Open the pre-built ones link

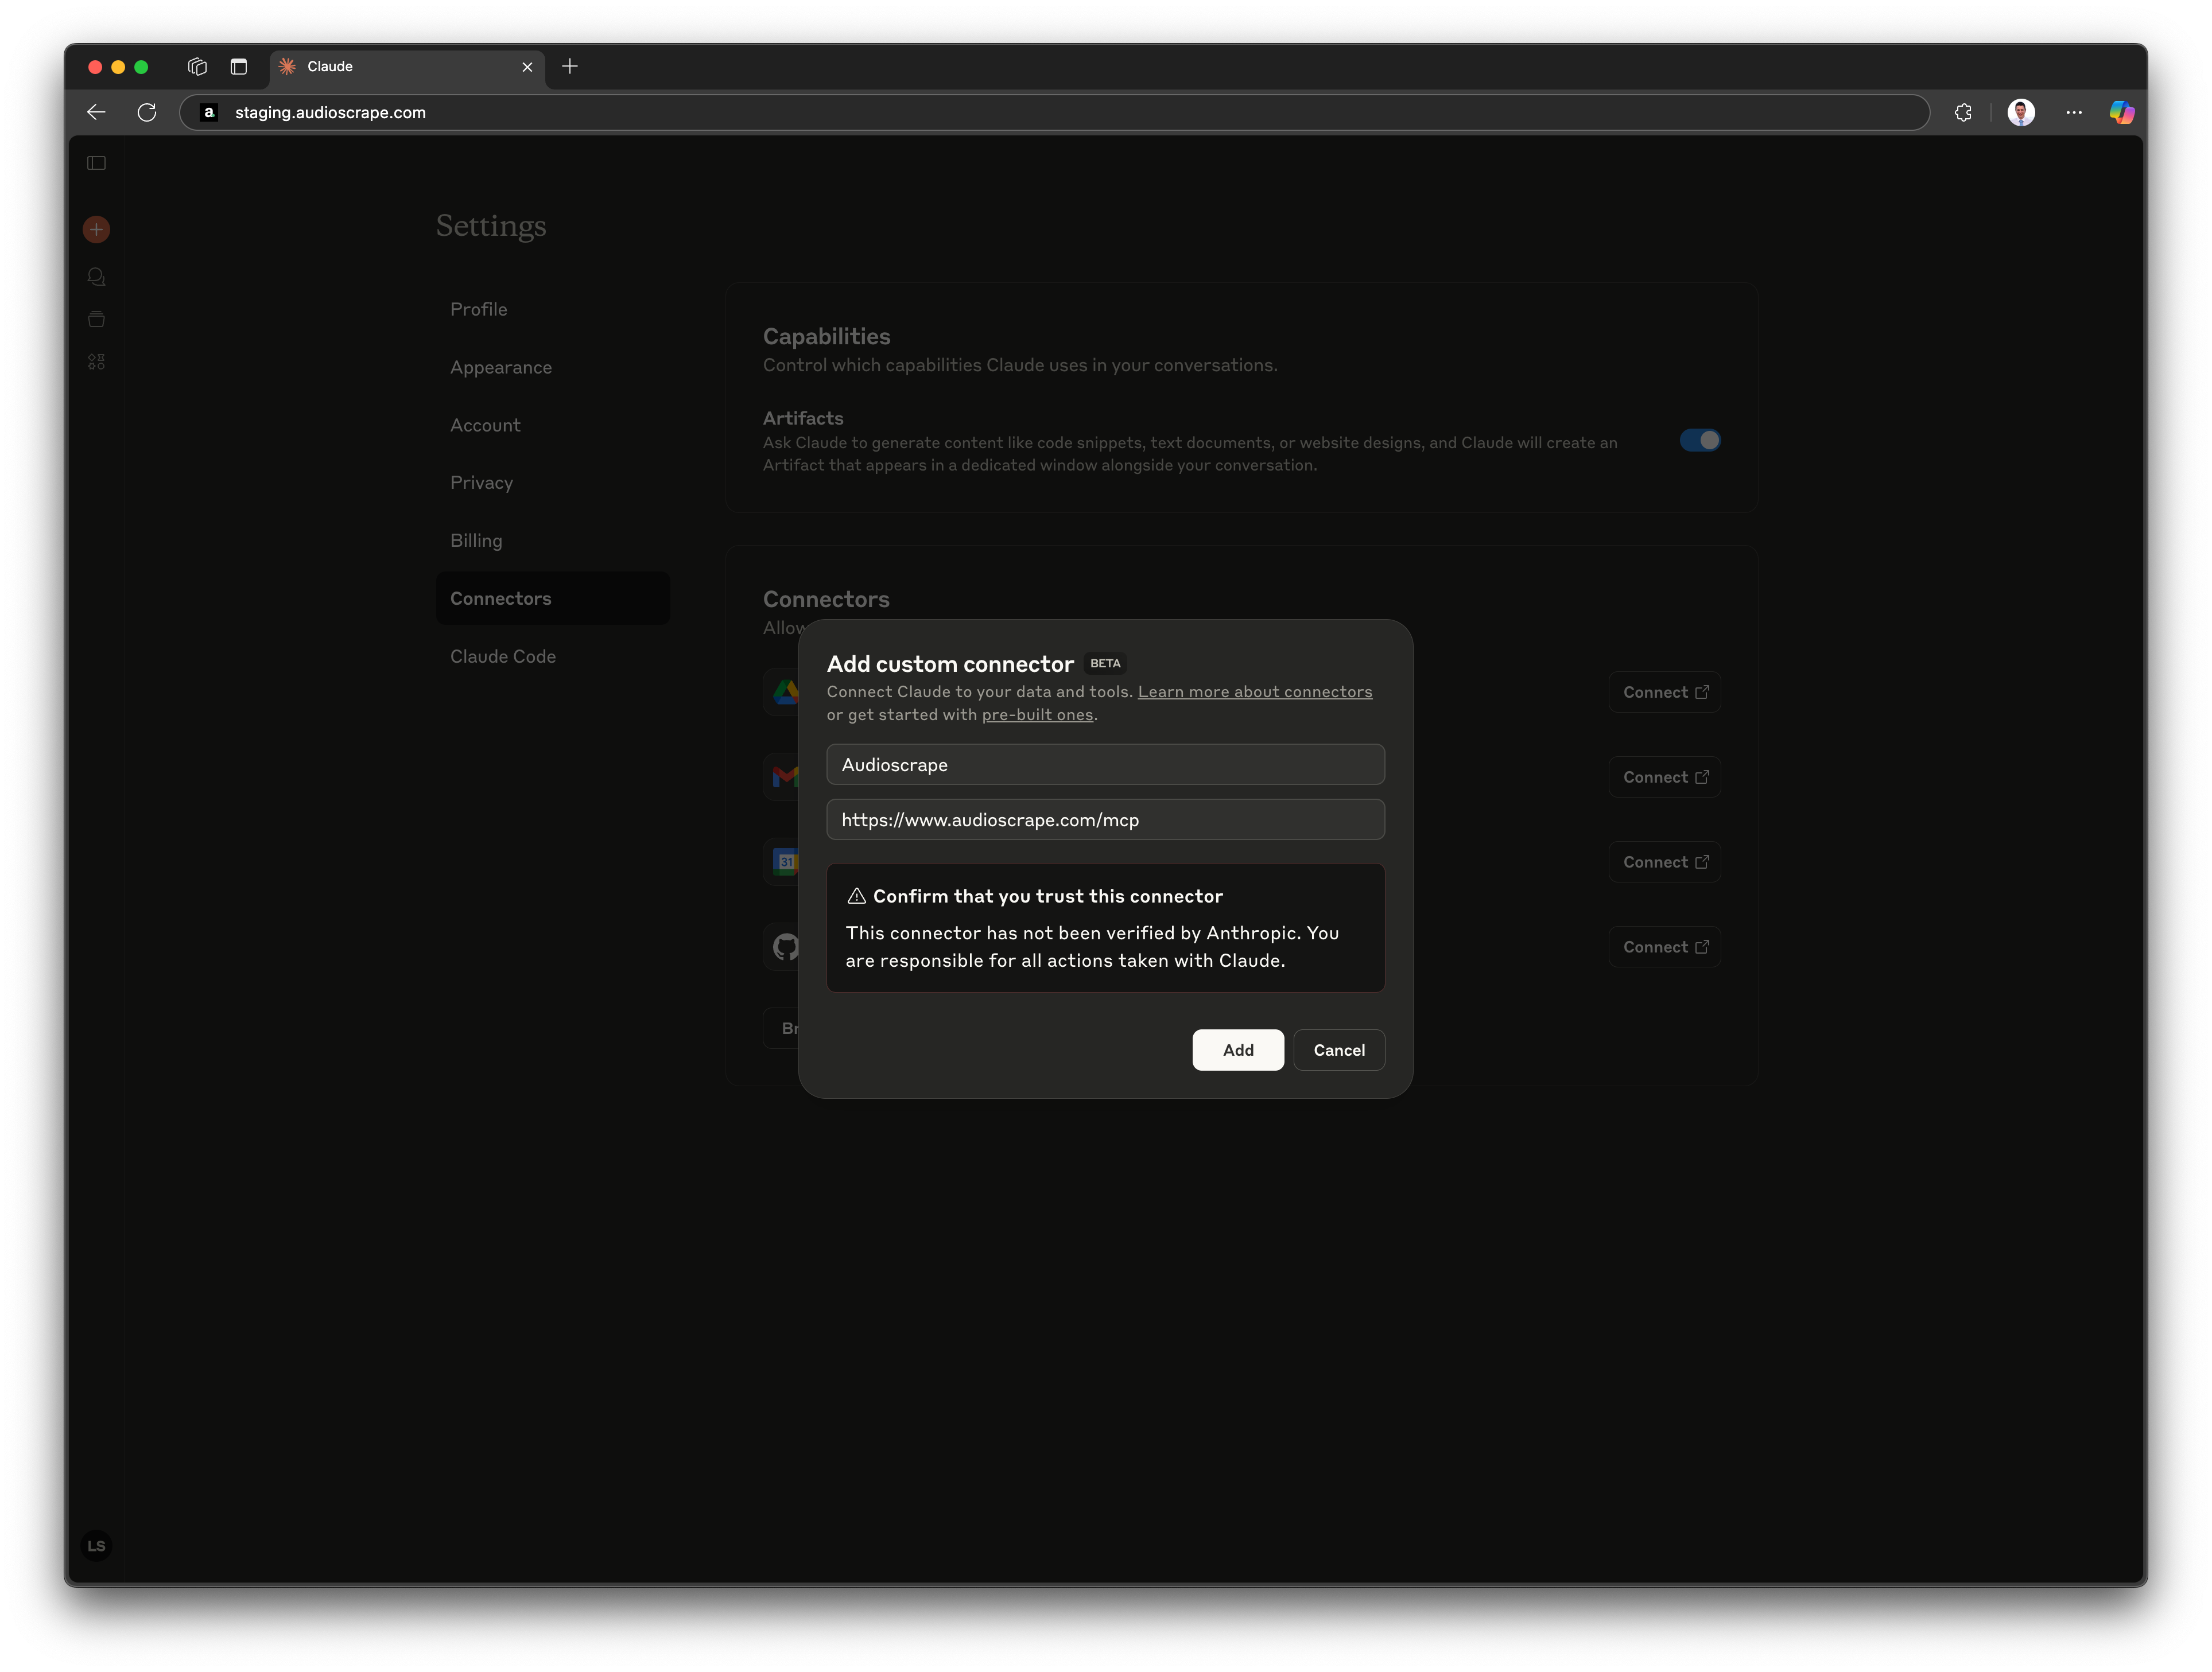pyautogui.click(x=1037, y=715)
